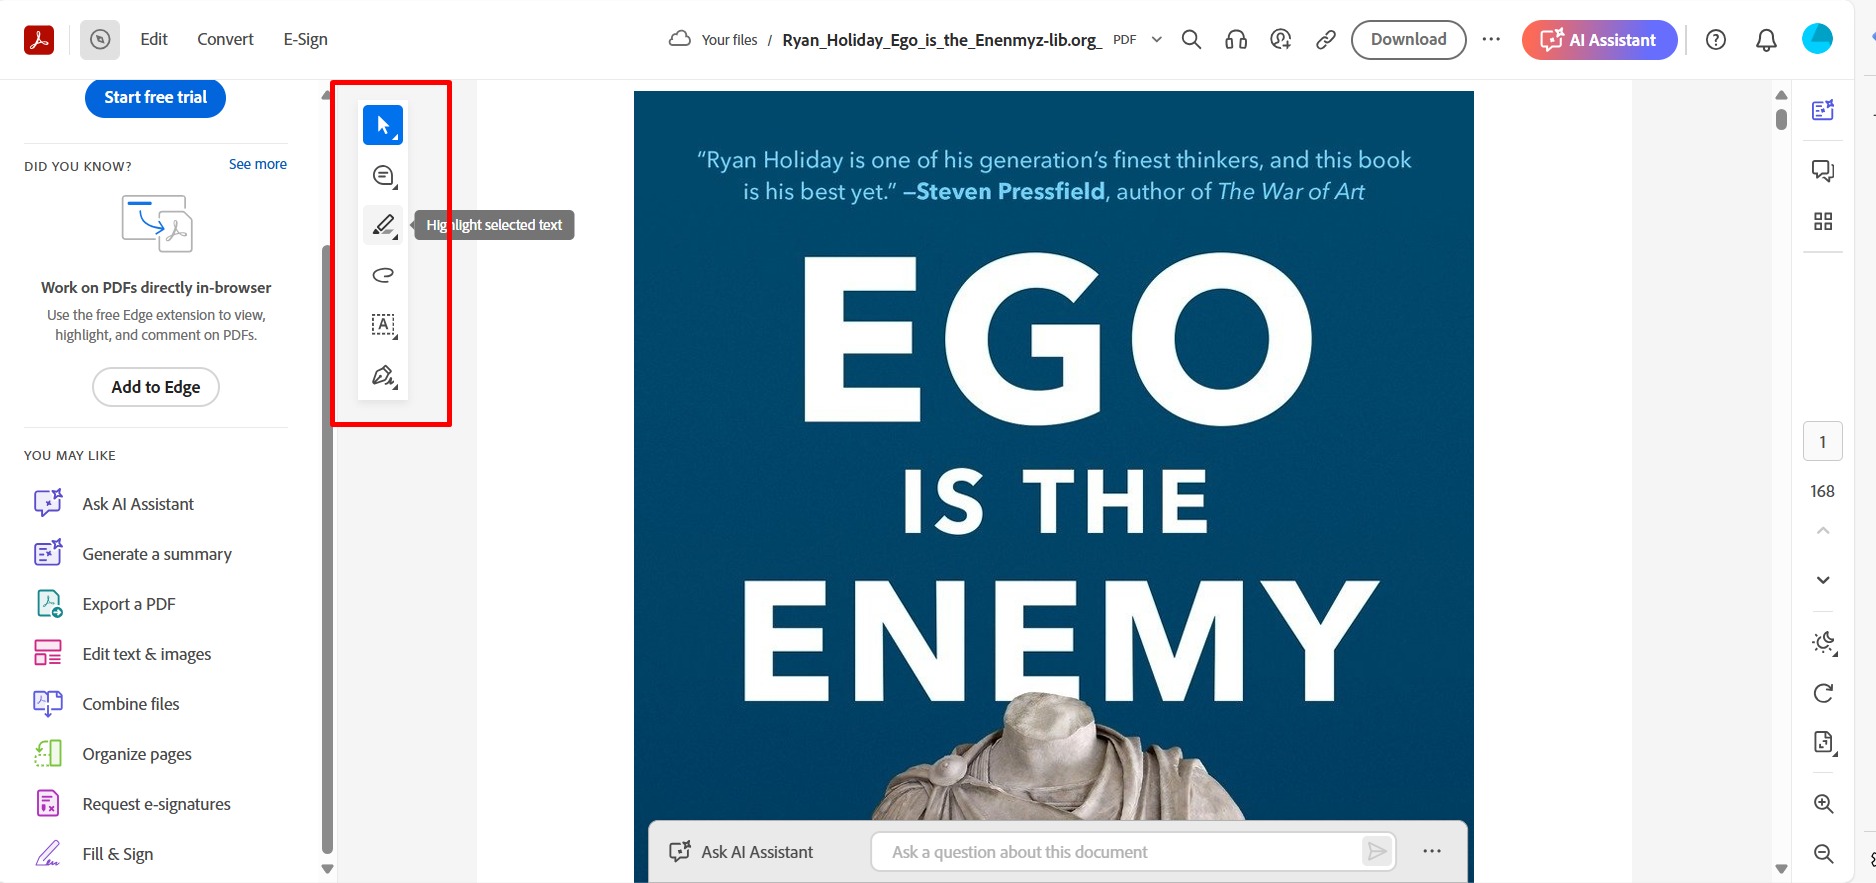Image resolution: width=1876 pixels, height=883 pixels.
Task: Zoom out with magnifier minus
Action: pyautogui.click(x=1823, y=853)
